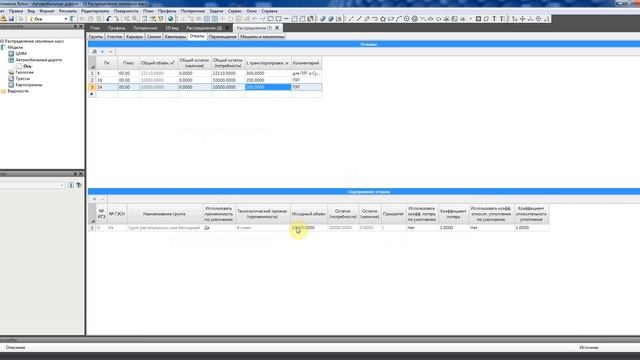The height and width of the screenshot is (360, 640).
Task: Click the 'Исходный объём' column header
Action: click(x=309, y=214)
